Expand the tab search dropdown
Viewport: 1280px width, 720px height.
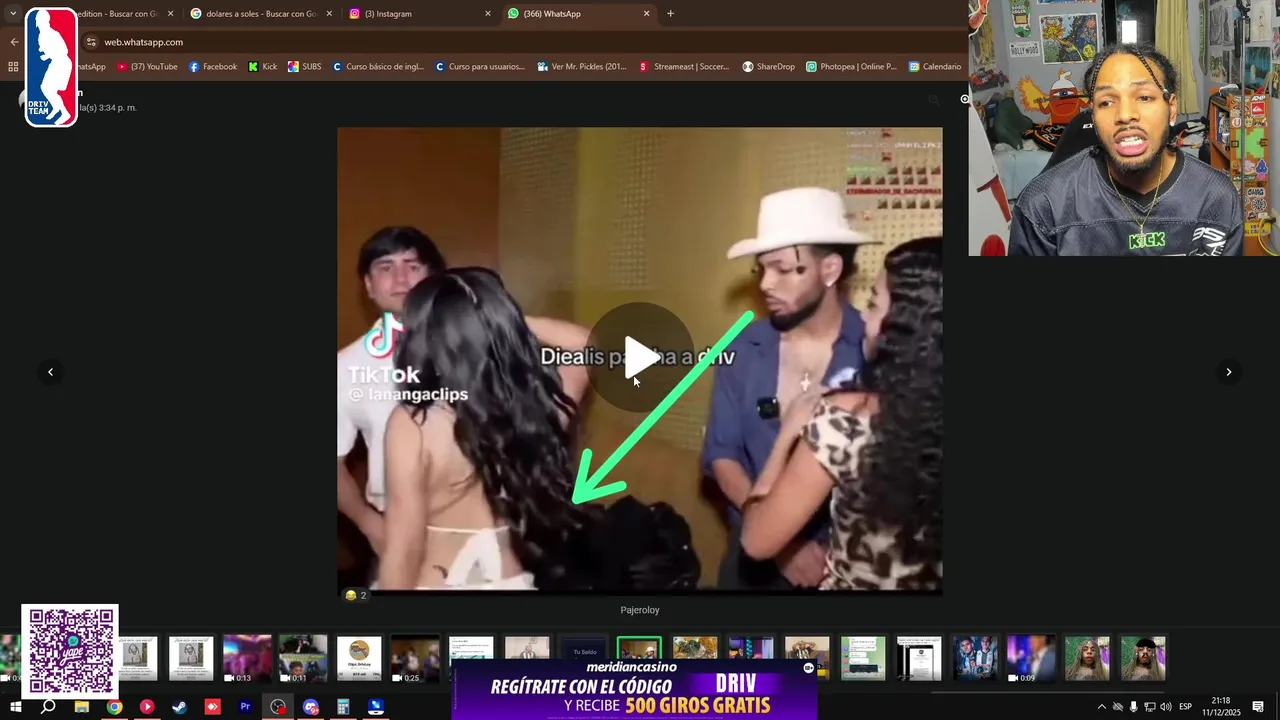(x=13, y=14)
